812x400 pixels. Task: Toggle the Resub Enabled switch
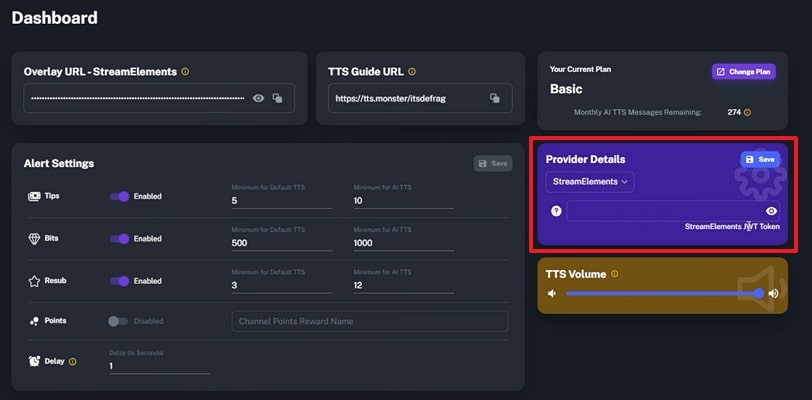[120, 281]
